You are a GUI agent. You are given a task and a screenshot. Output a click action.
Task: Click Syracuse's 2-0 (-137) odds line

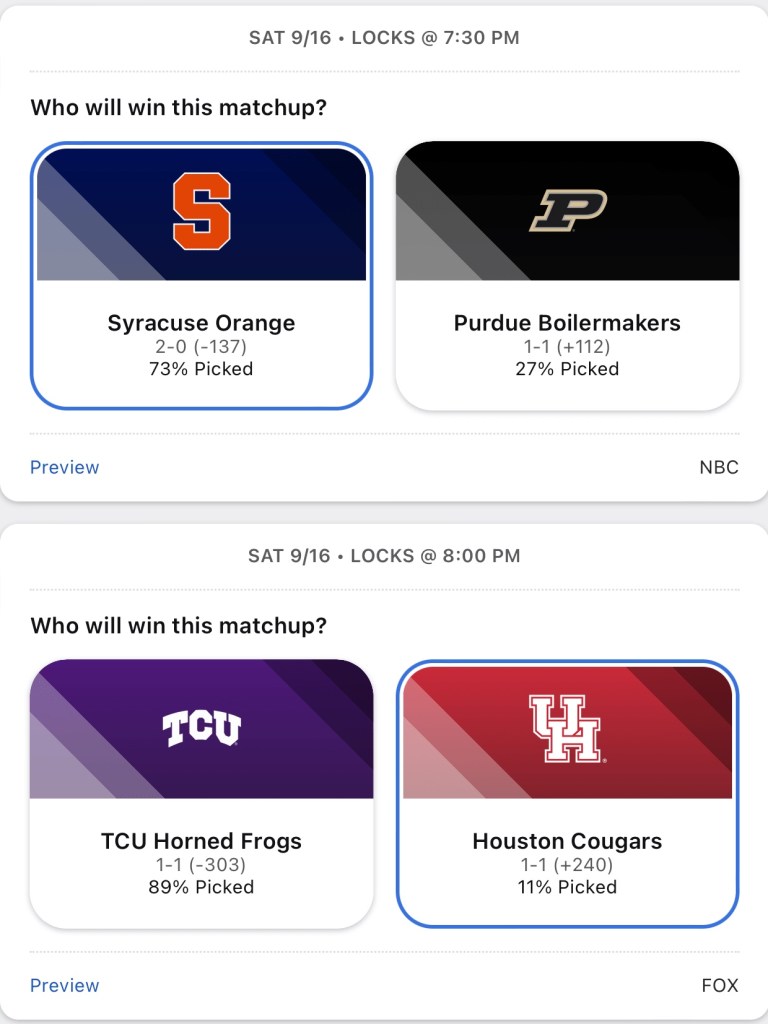[201, 347]
